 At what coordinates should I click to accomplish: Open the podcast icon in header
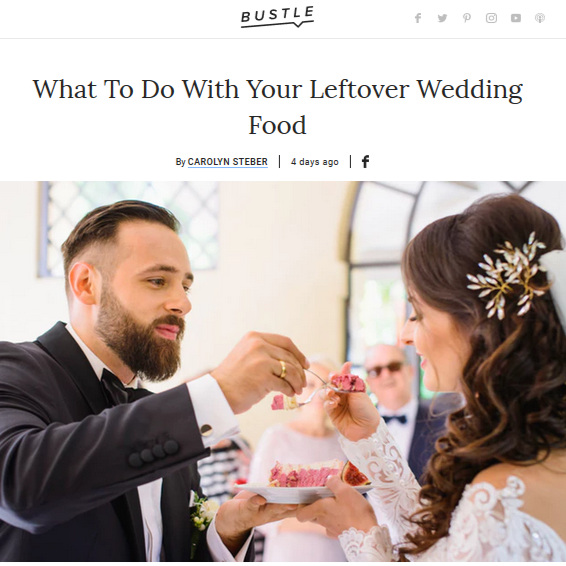pos(540,18)
